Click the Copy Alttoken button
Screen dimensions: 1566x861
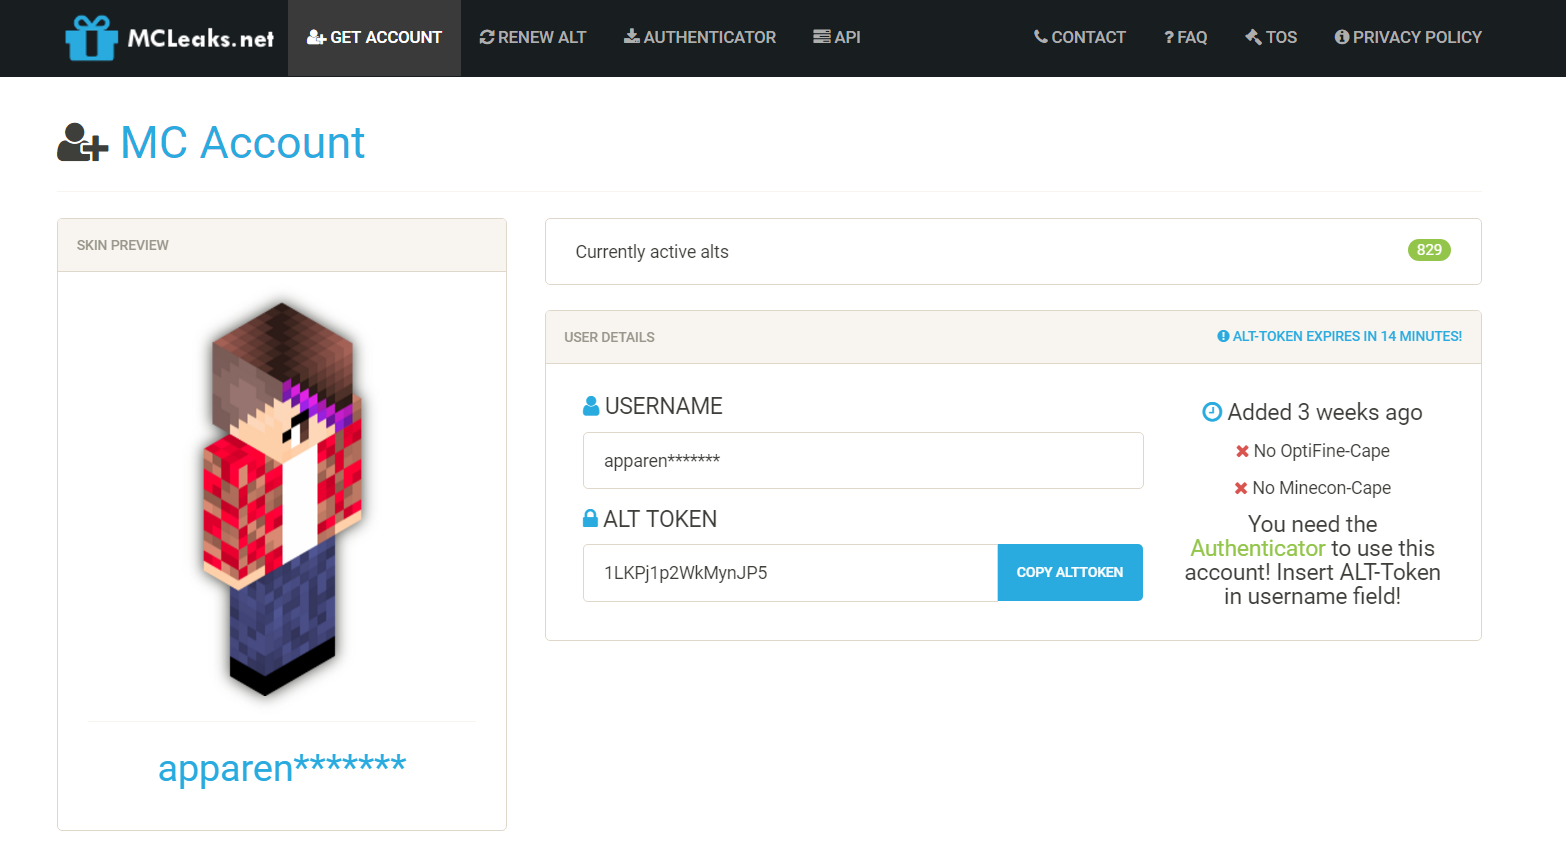click(x=1070, y=573)
